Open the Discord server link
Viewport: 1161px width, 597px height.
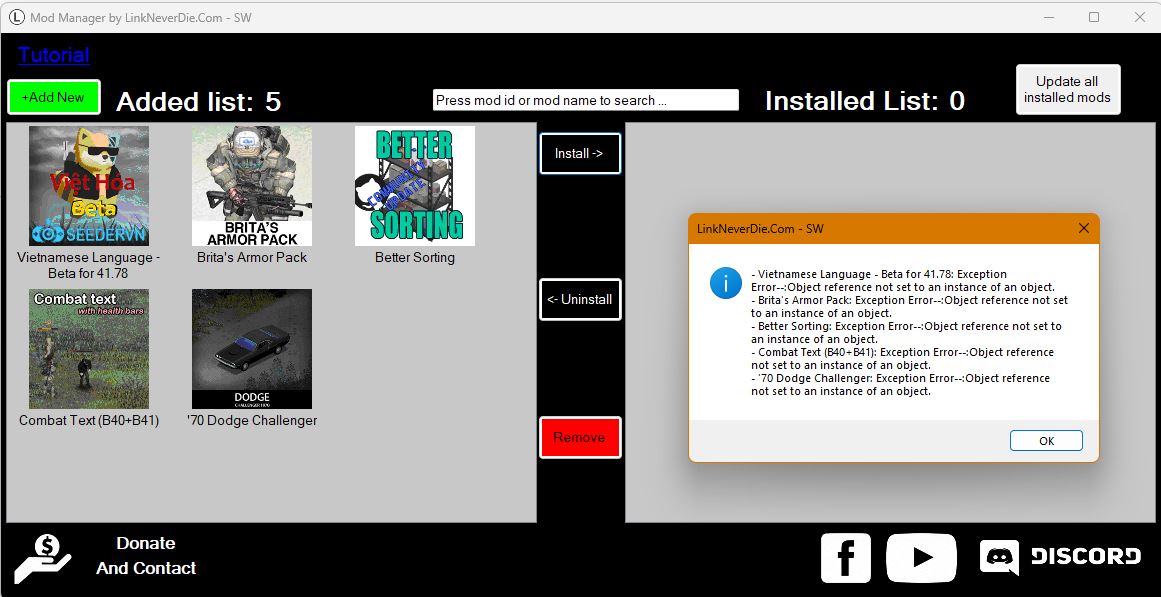click(x=1060, y=557)
